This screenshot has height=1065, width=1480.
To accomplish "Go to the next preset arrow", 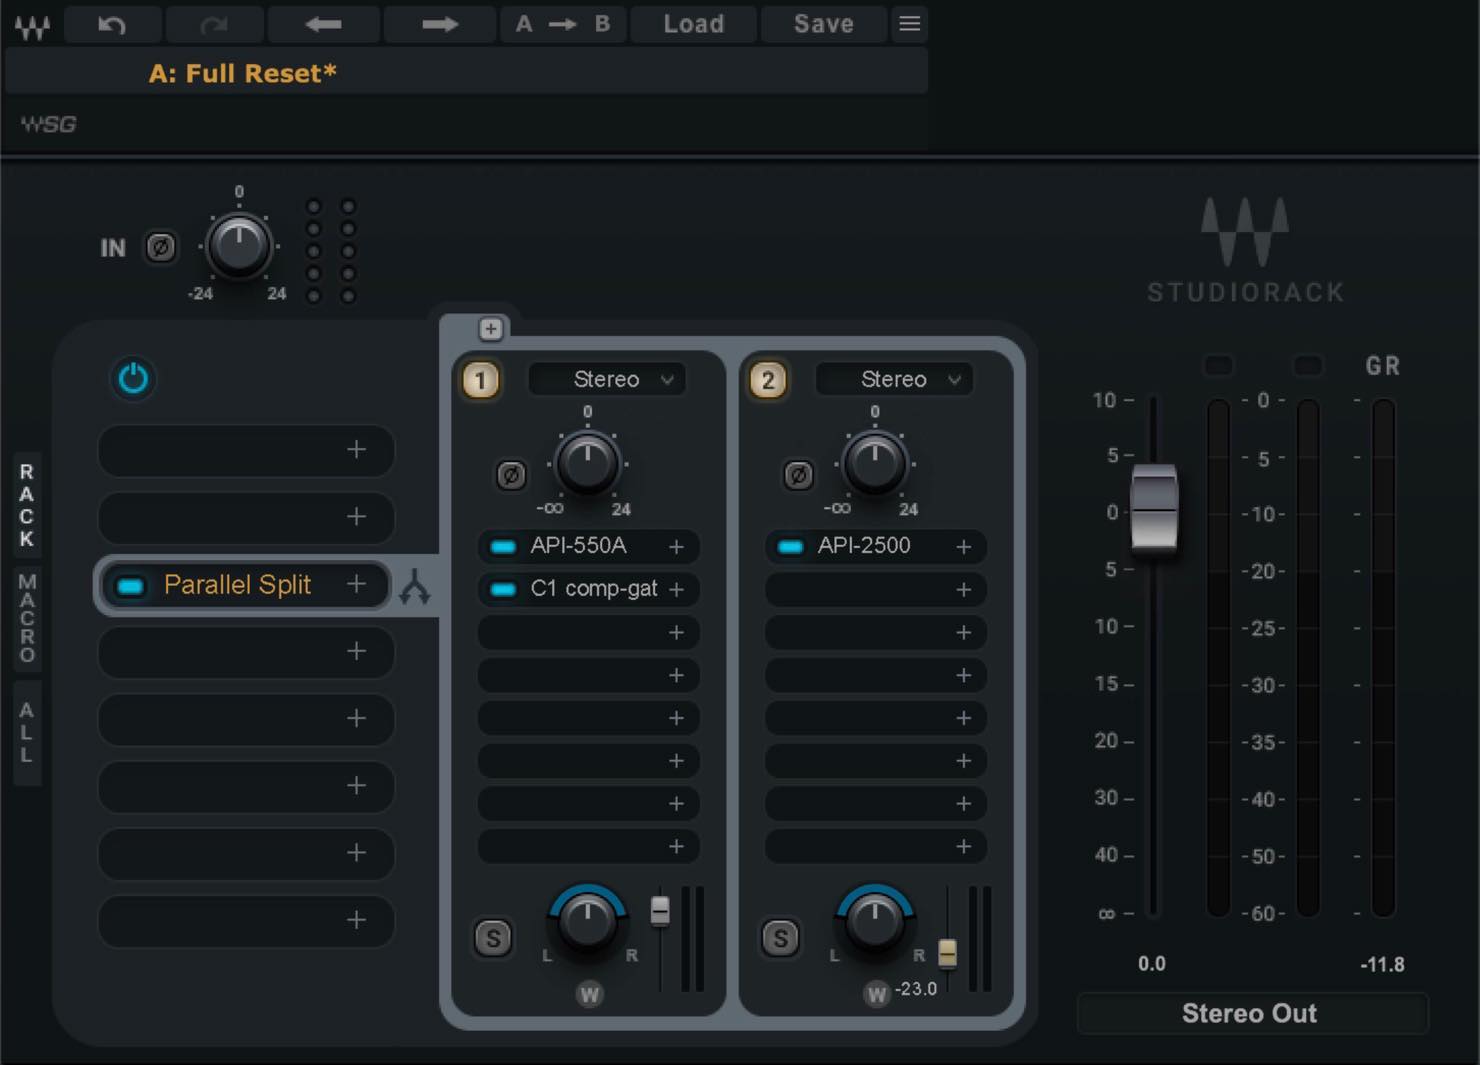I will point(439,24).
